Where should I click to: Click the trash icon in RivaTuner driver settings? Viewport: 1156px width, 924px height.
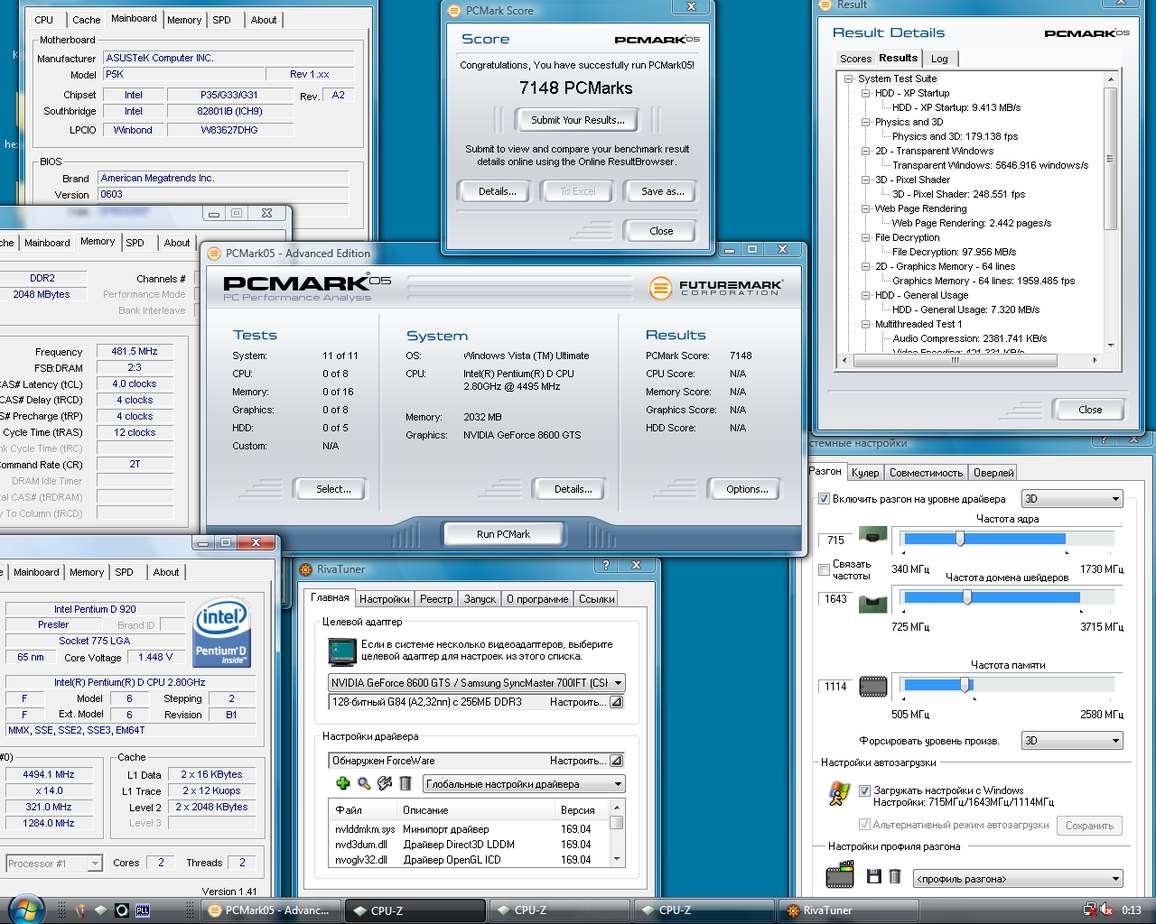[x=405, y=783]
